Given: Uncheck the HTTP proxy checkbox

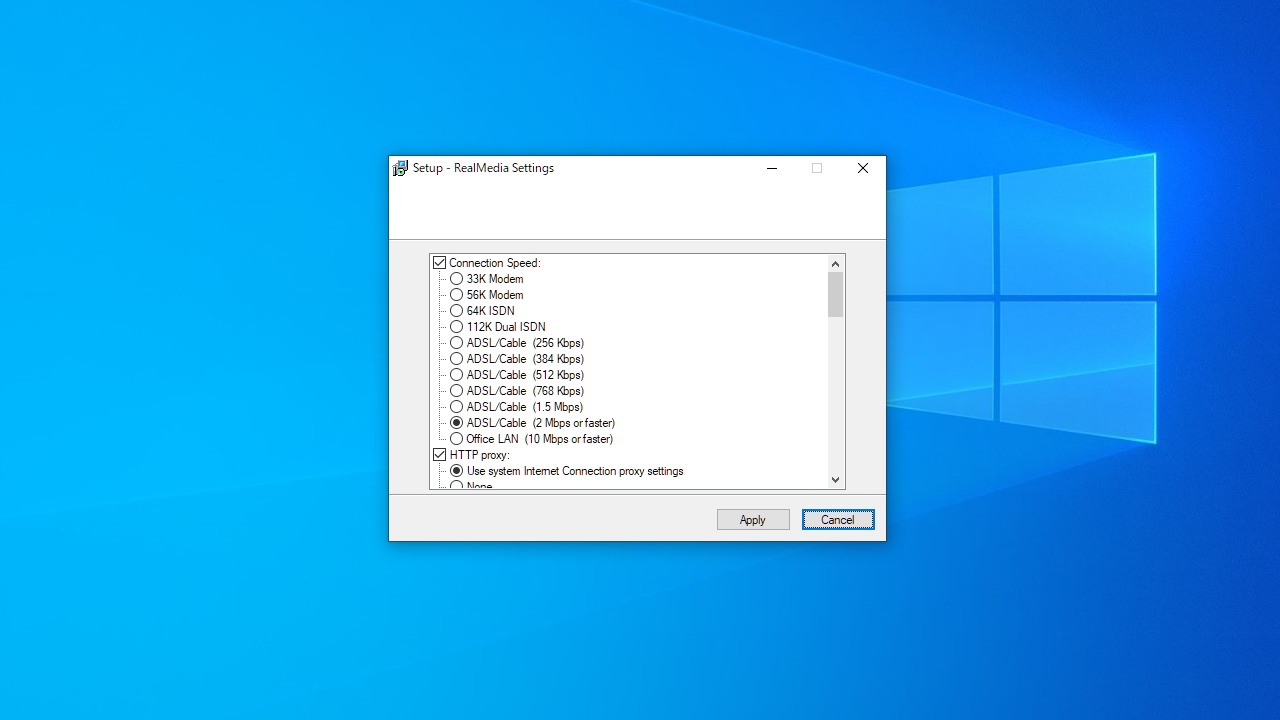Looking at the screenshot, I should click(x=439, y=455).
